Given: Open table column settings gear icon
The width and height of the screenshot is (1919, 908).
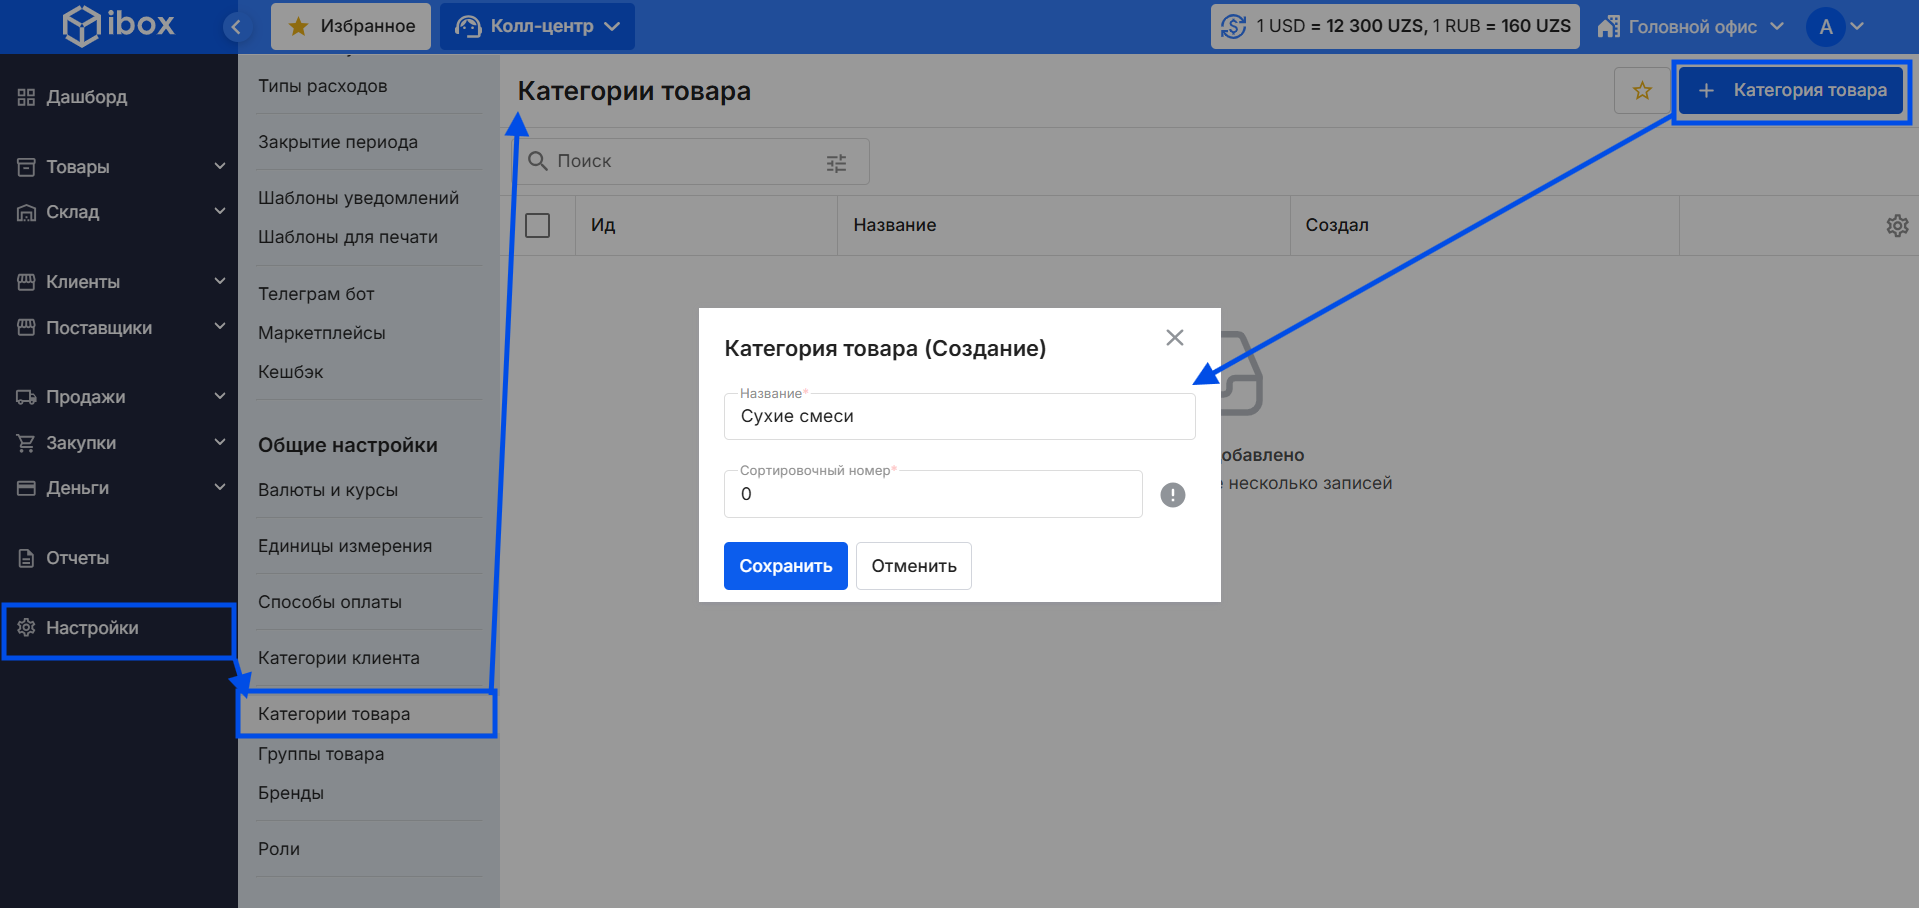Looking at the screenshot, I should (1896, 226).
